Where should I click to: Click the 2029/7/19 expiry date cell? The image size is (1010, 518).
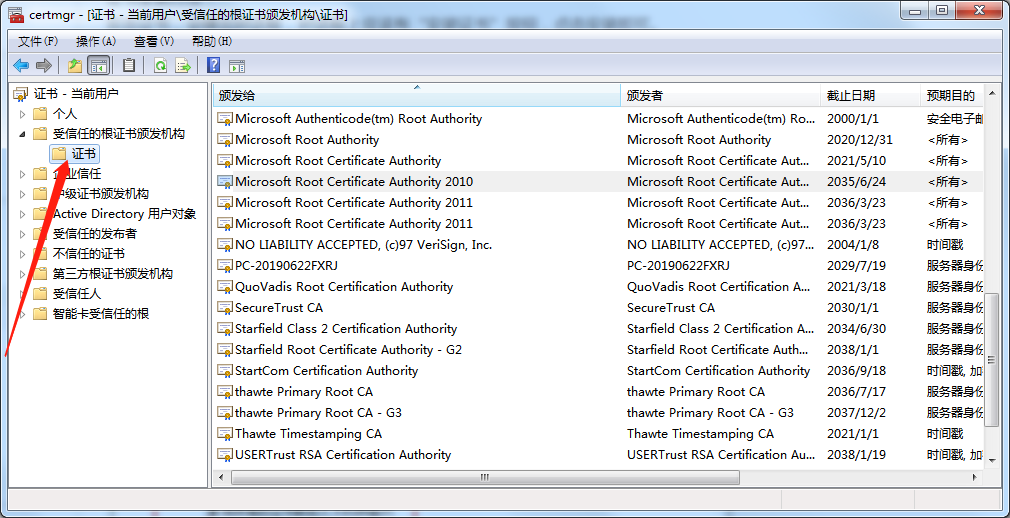click(x=857, y=266)
